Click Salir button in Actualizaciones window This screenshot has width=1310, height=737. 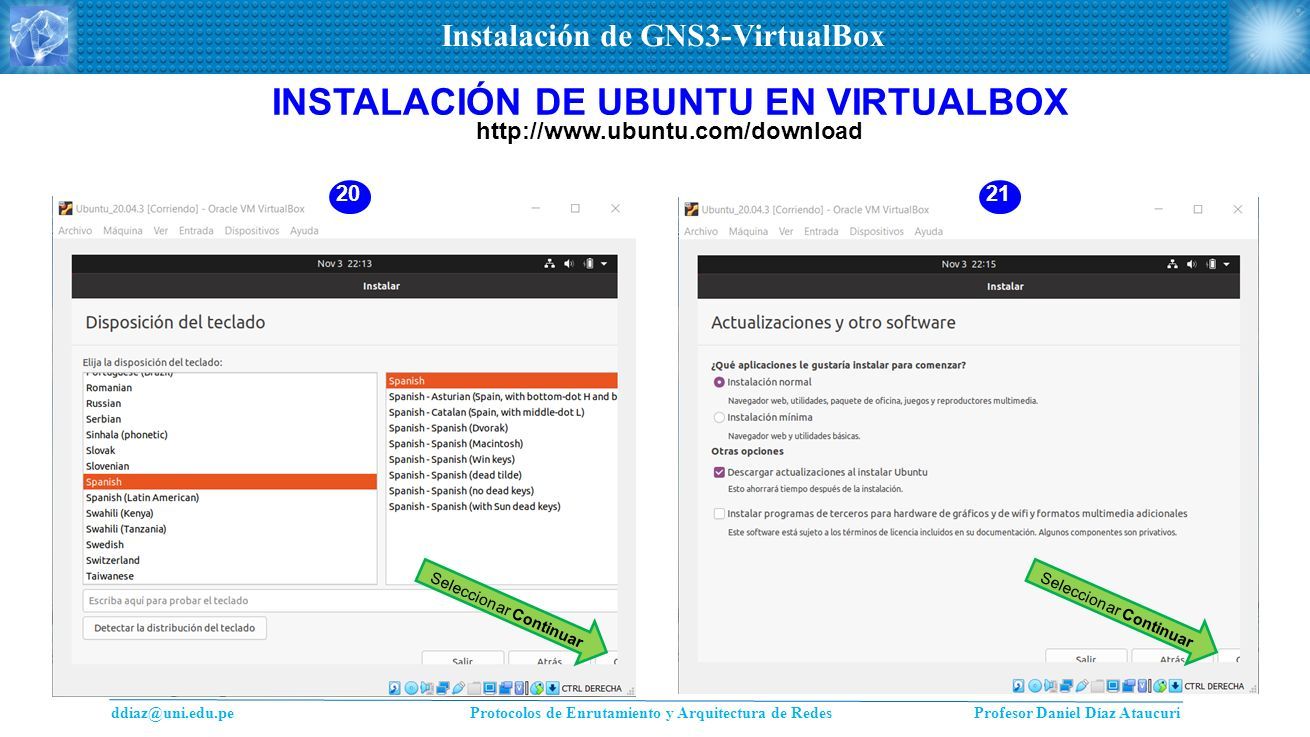[x=1086, y=658]
